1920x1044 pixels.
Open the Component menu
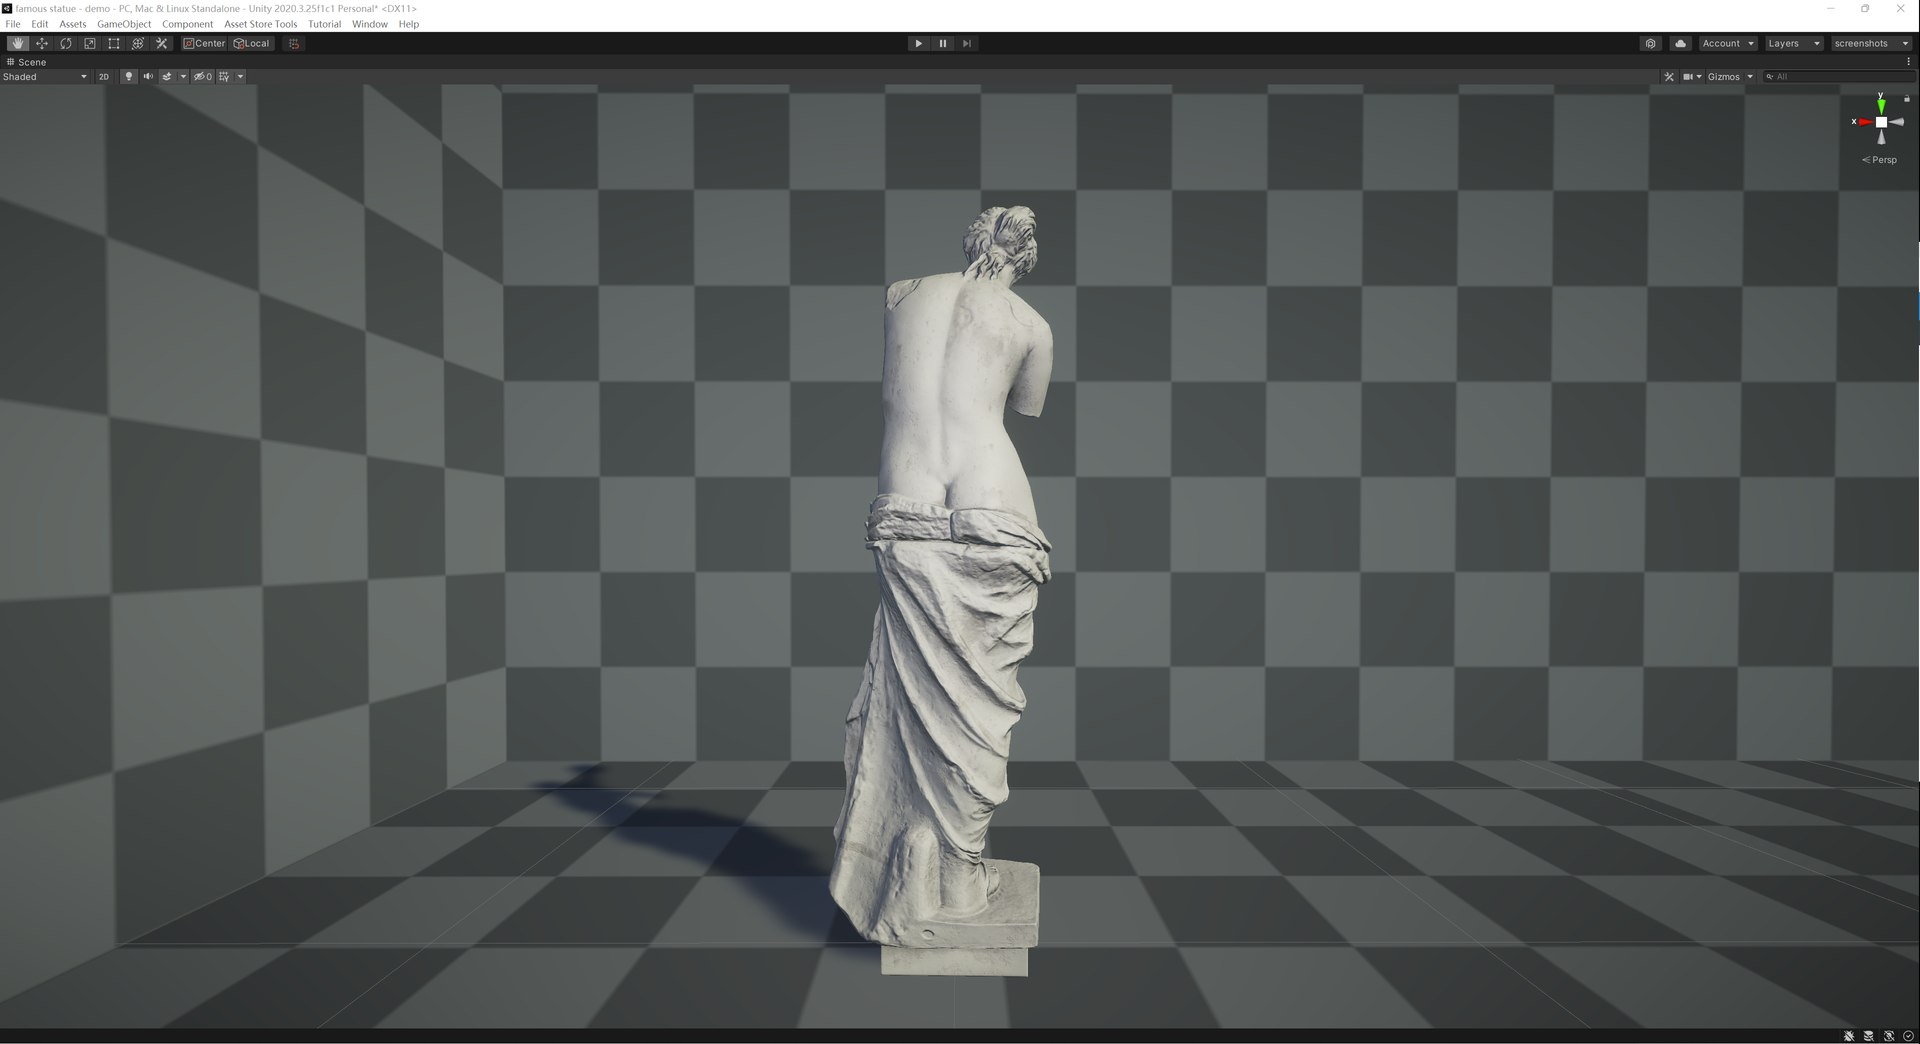(x=188, y=24)
